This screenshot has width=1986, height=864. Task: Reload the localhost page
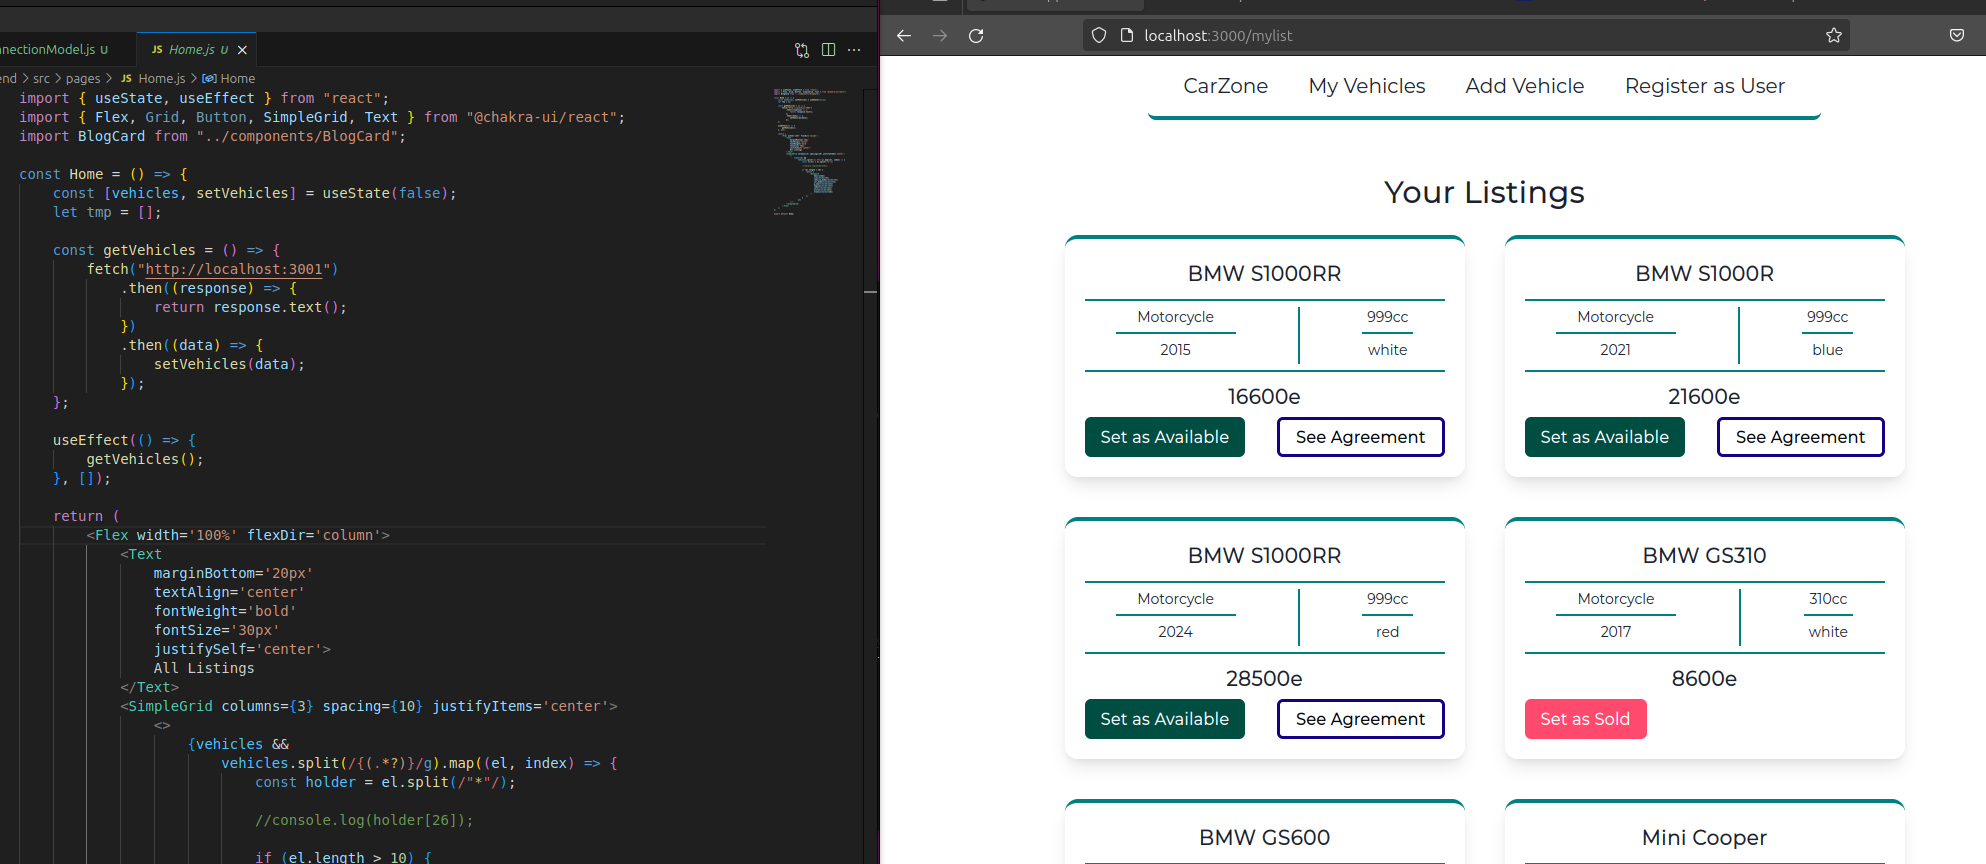(976, 36)
